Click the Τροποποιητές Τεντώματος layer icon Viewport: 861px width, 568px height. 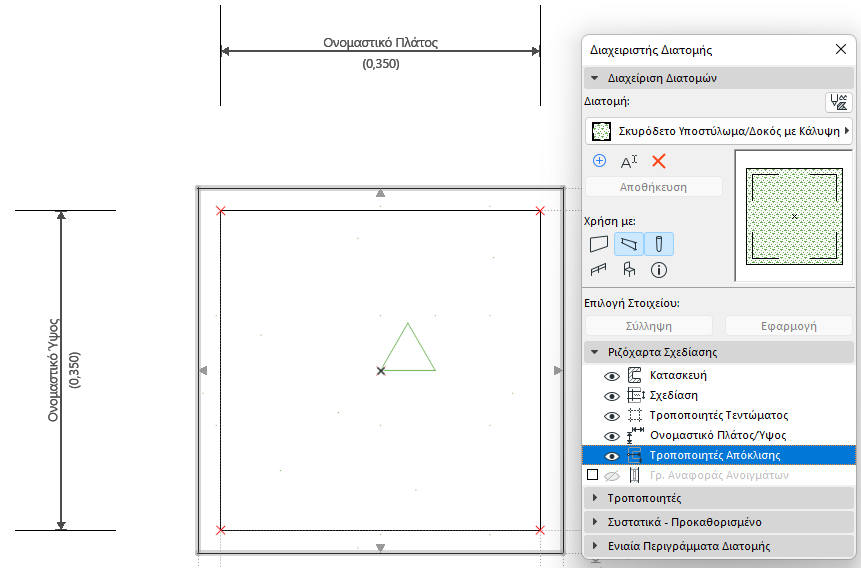635,415
